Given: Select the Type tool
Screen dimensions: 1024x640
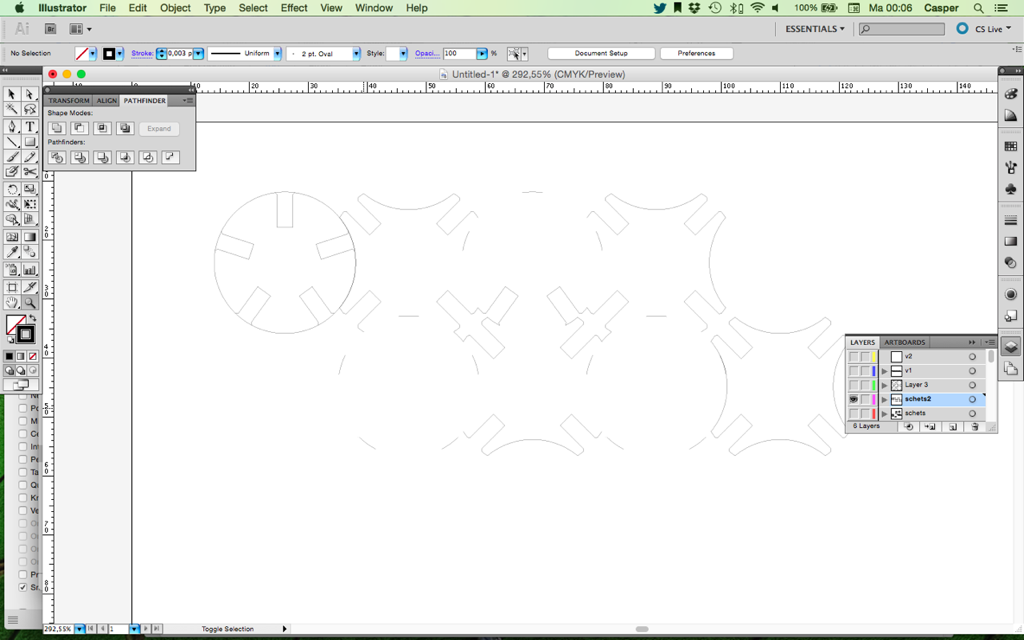Looking at the screenshot, I should pyautogui.click(x=29, y=127).
